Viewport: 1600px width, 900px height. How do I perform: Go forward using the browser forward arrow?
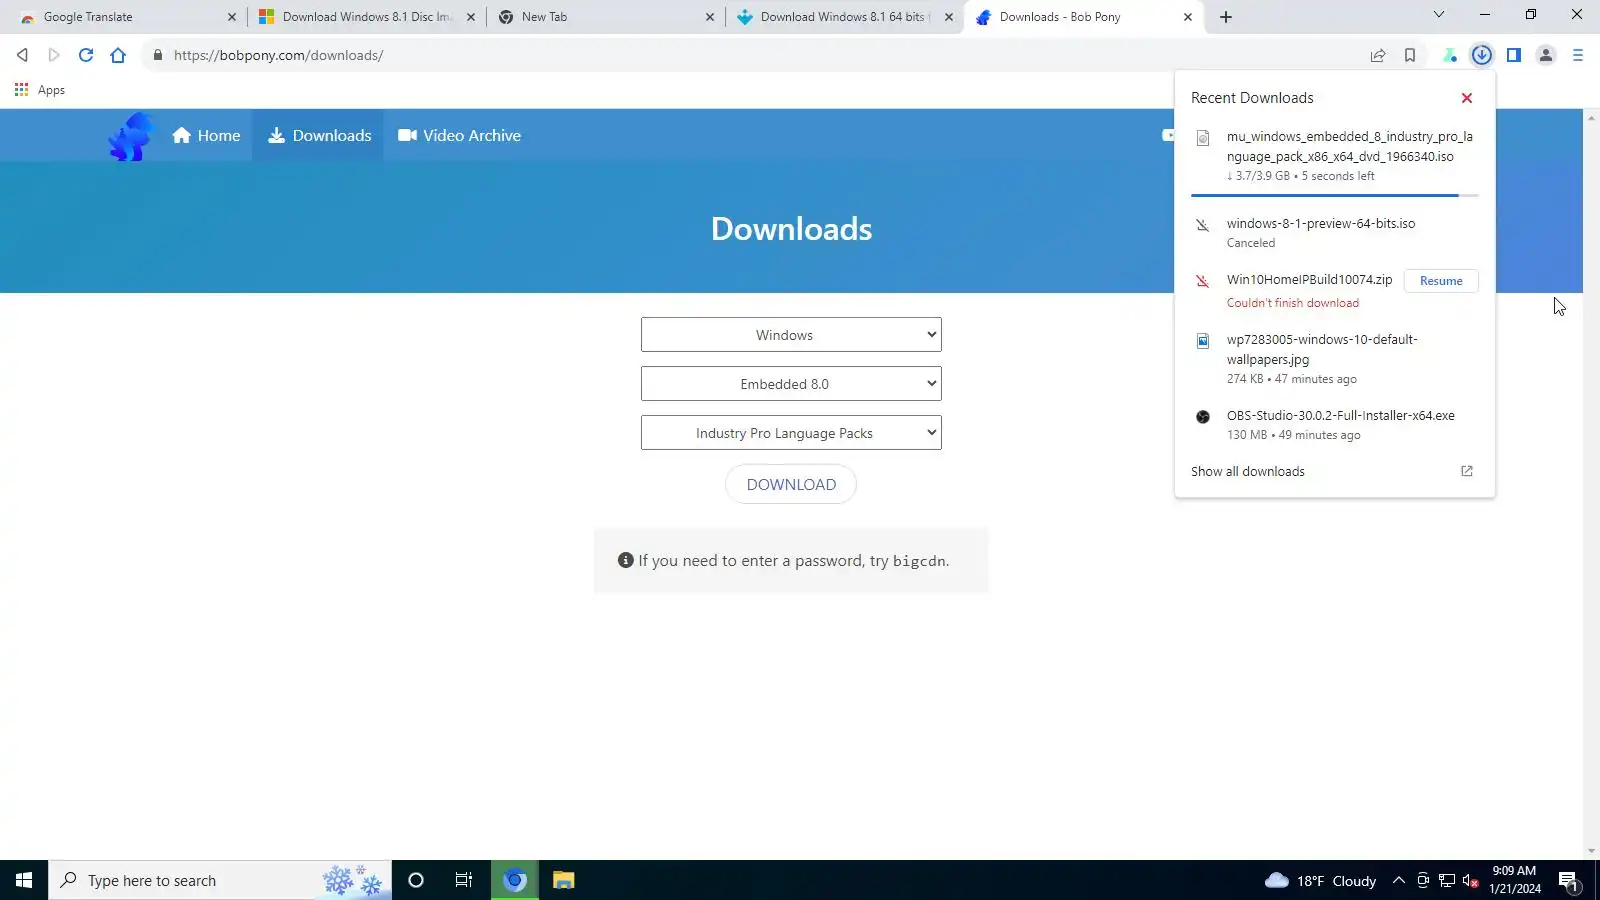click(54, 55)
